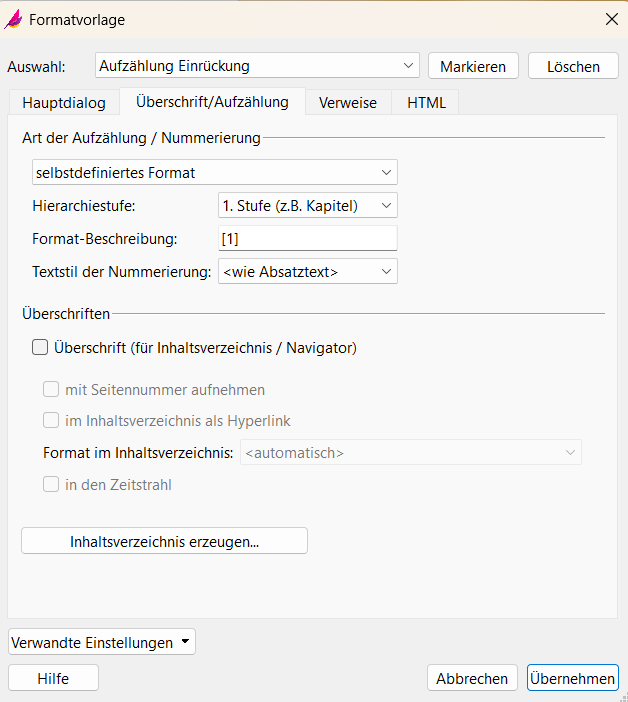Image resolution: width=628 pixels, height=702 pixels.
Task: Open the Hierarchiestufe dropdown
Action: pyautogui.click(x=307, y=206)
